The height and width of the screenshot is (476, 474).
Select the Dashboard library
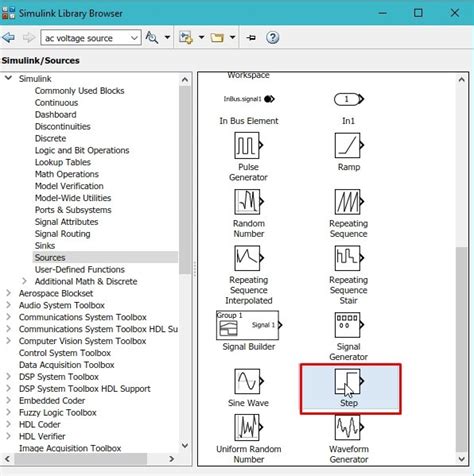[x=56, y=115]
